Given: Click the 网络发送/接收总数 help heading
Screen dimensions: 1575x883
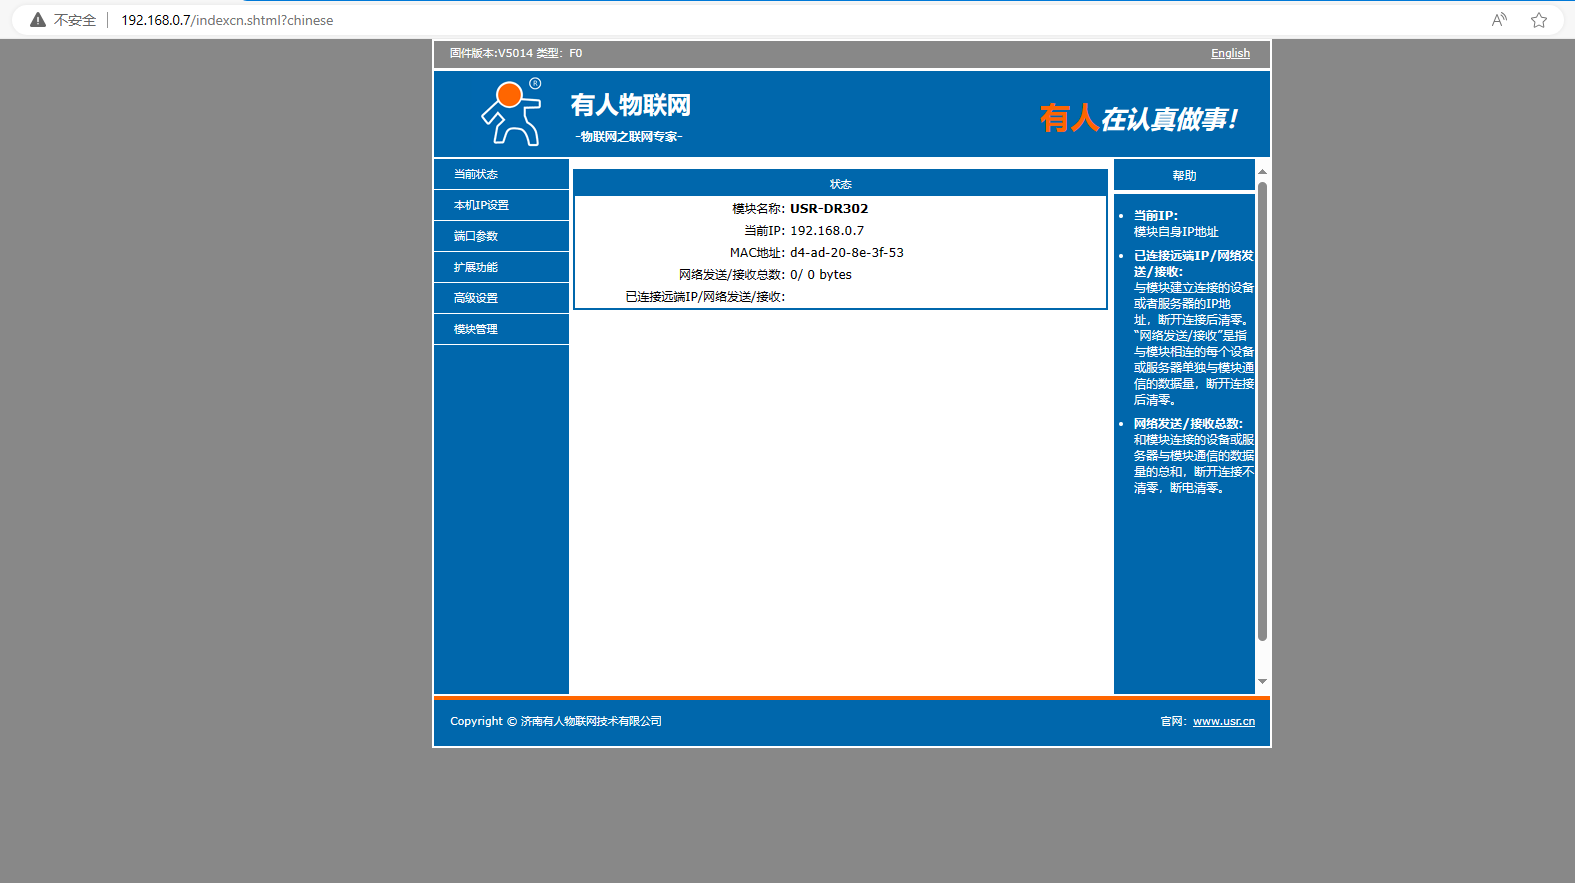Looking at the screenshot, I should [1188, 424].
